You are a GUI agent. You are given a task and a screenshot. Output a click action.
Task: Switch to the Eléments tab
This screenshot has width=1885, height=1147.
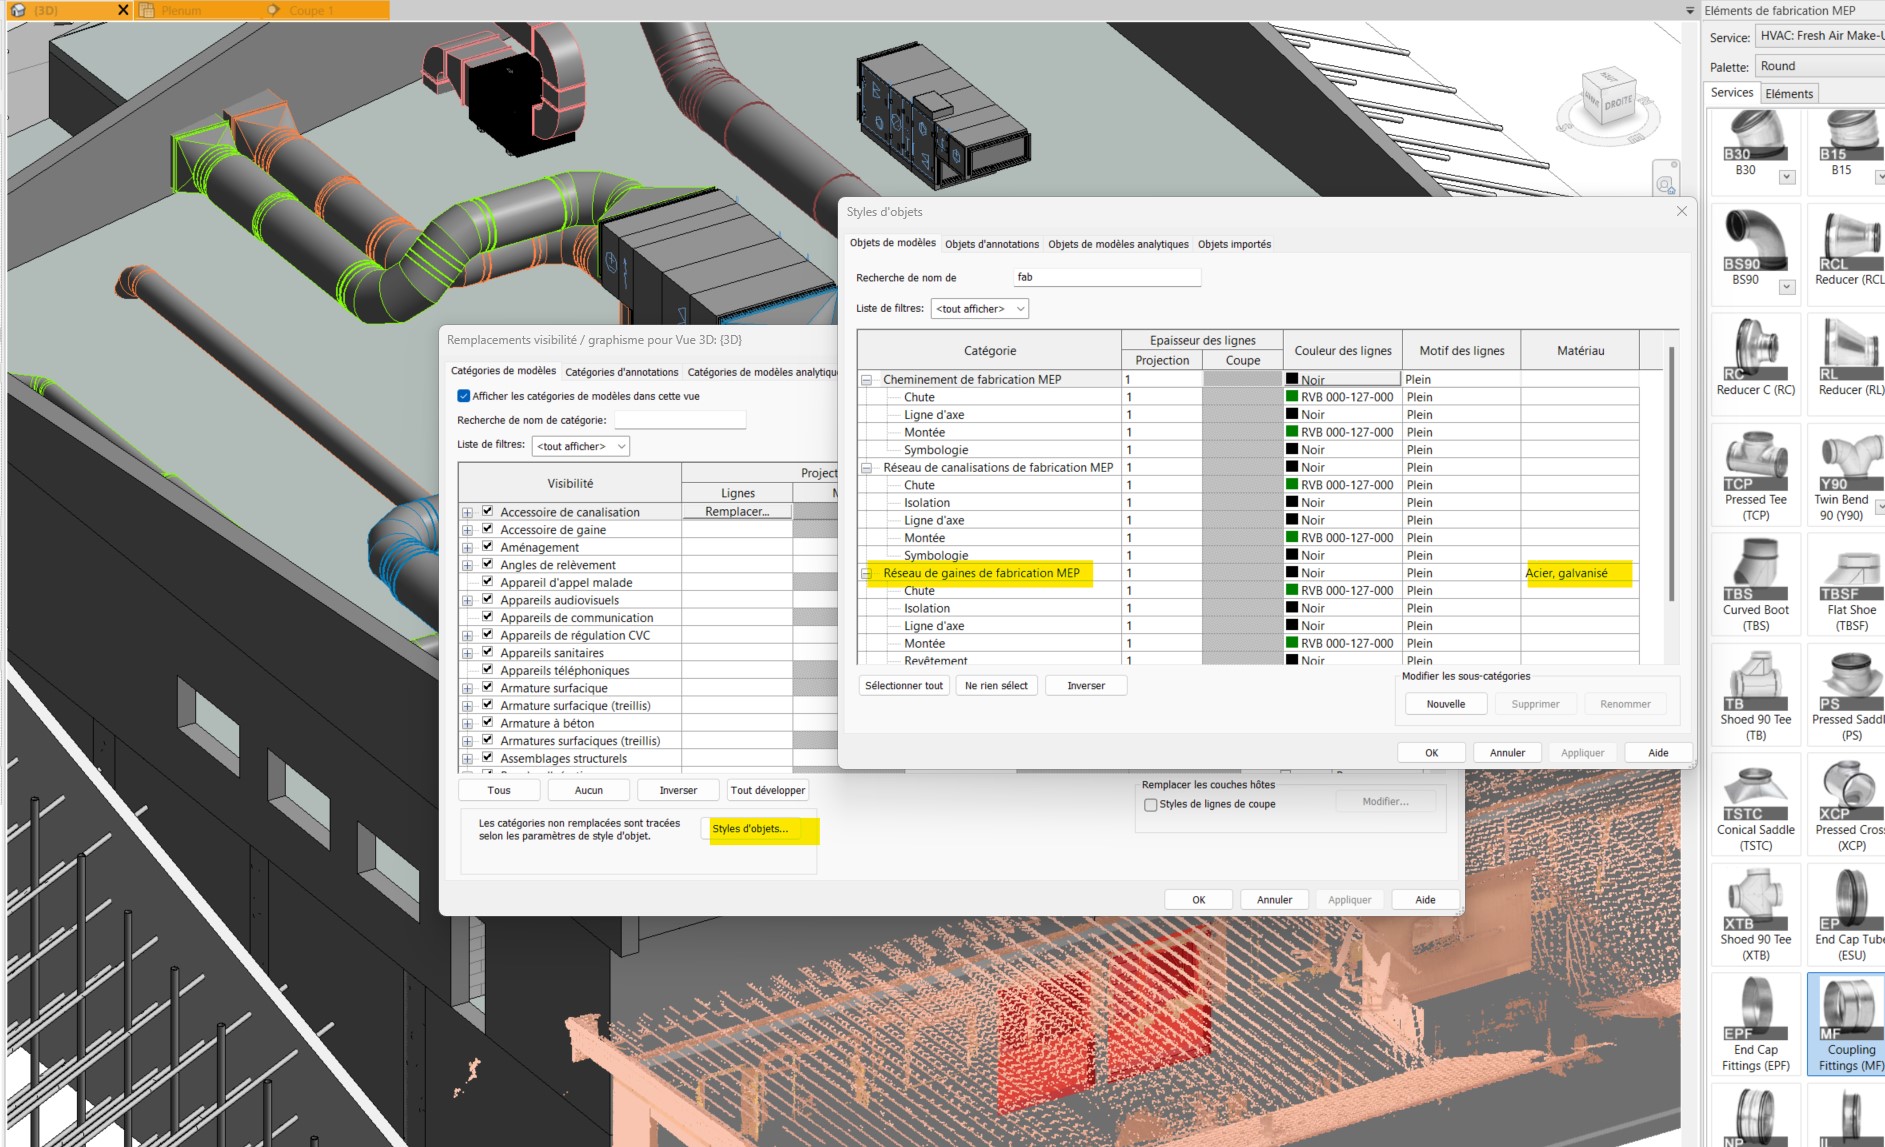(1789, 92)
